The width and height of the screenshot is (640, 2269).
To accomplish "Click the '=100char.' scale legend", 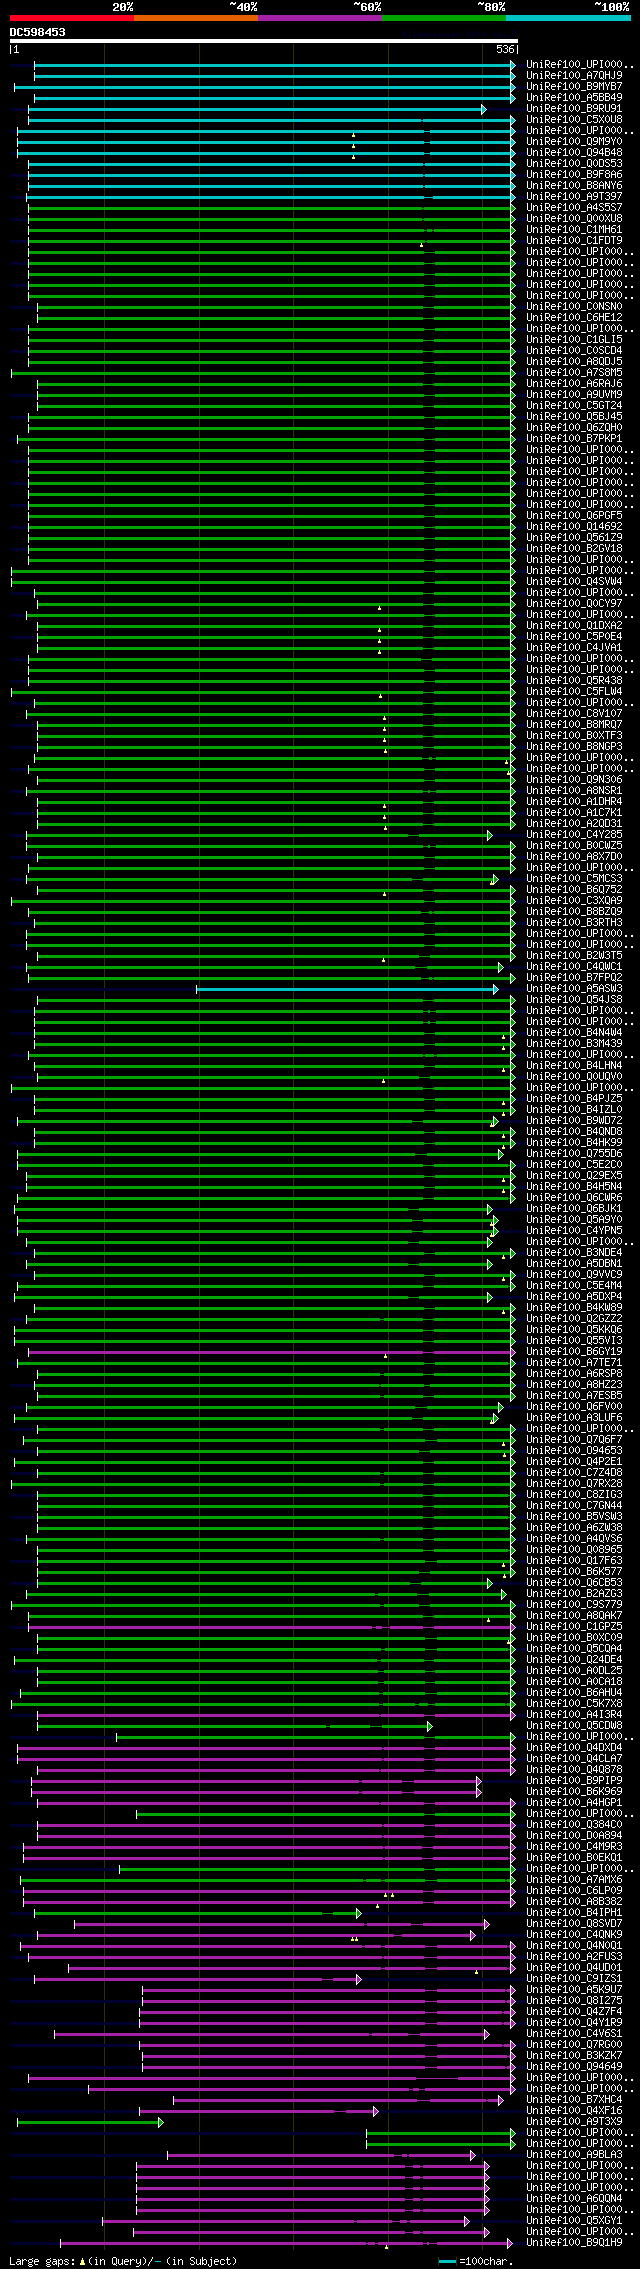I will [475, 2261].
